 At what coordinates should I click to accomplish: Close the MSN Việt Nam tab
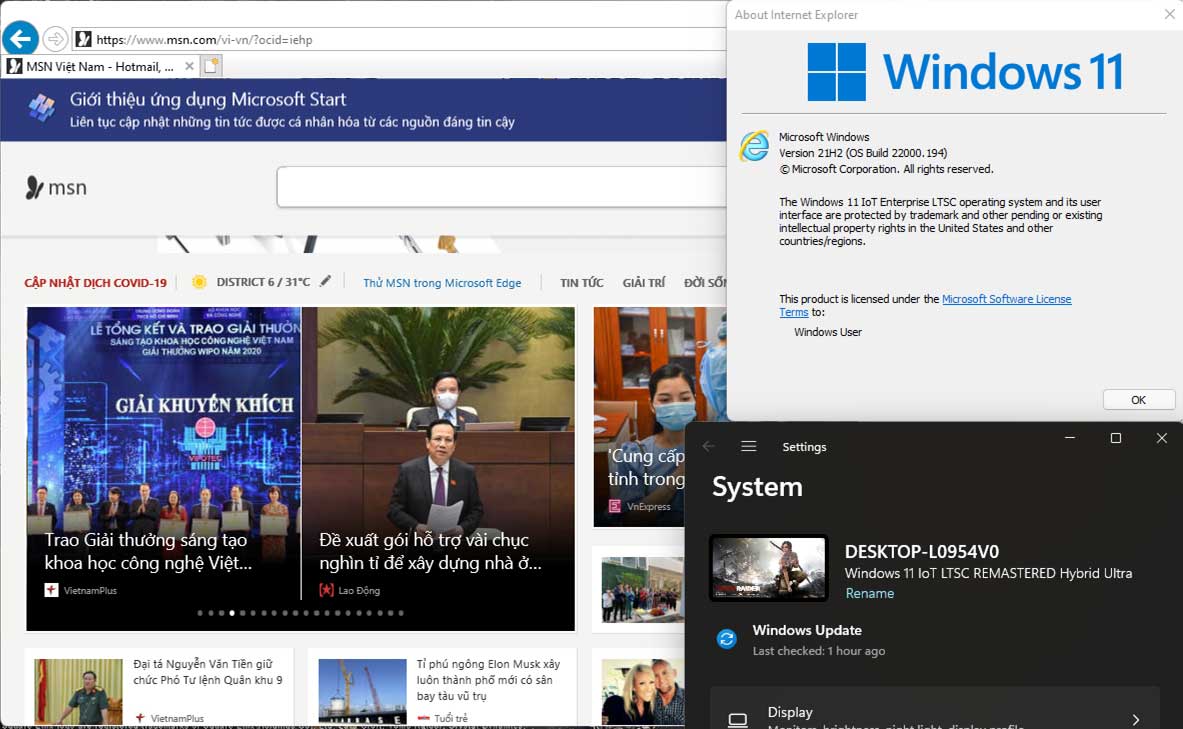click(x=189, y=66)
